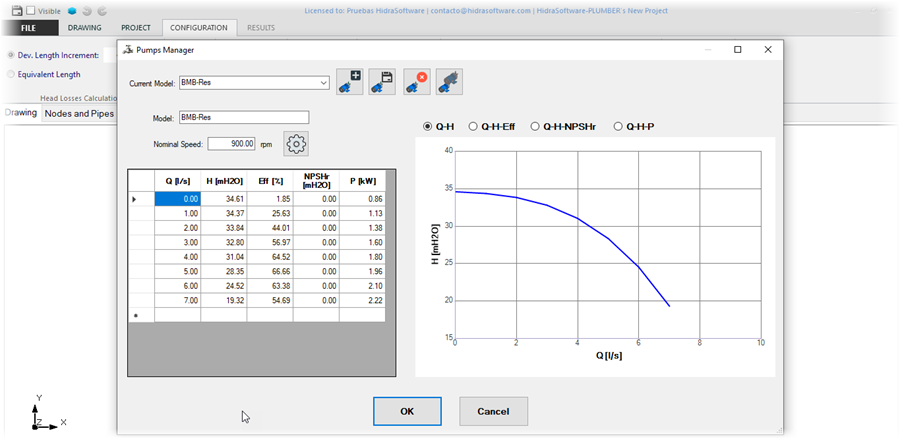
Task: Click the Q [l/s] column header
Action: coord(177,181)
